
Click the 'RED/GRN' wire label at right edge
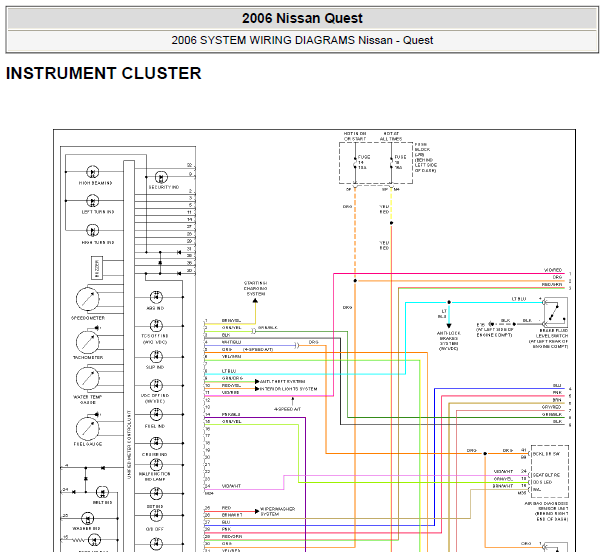(552, 284)
